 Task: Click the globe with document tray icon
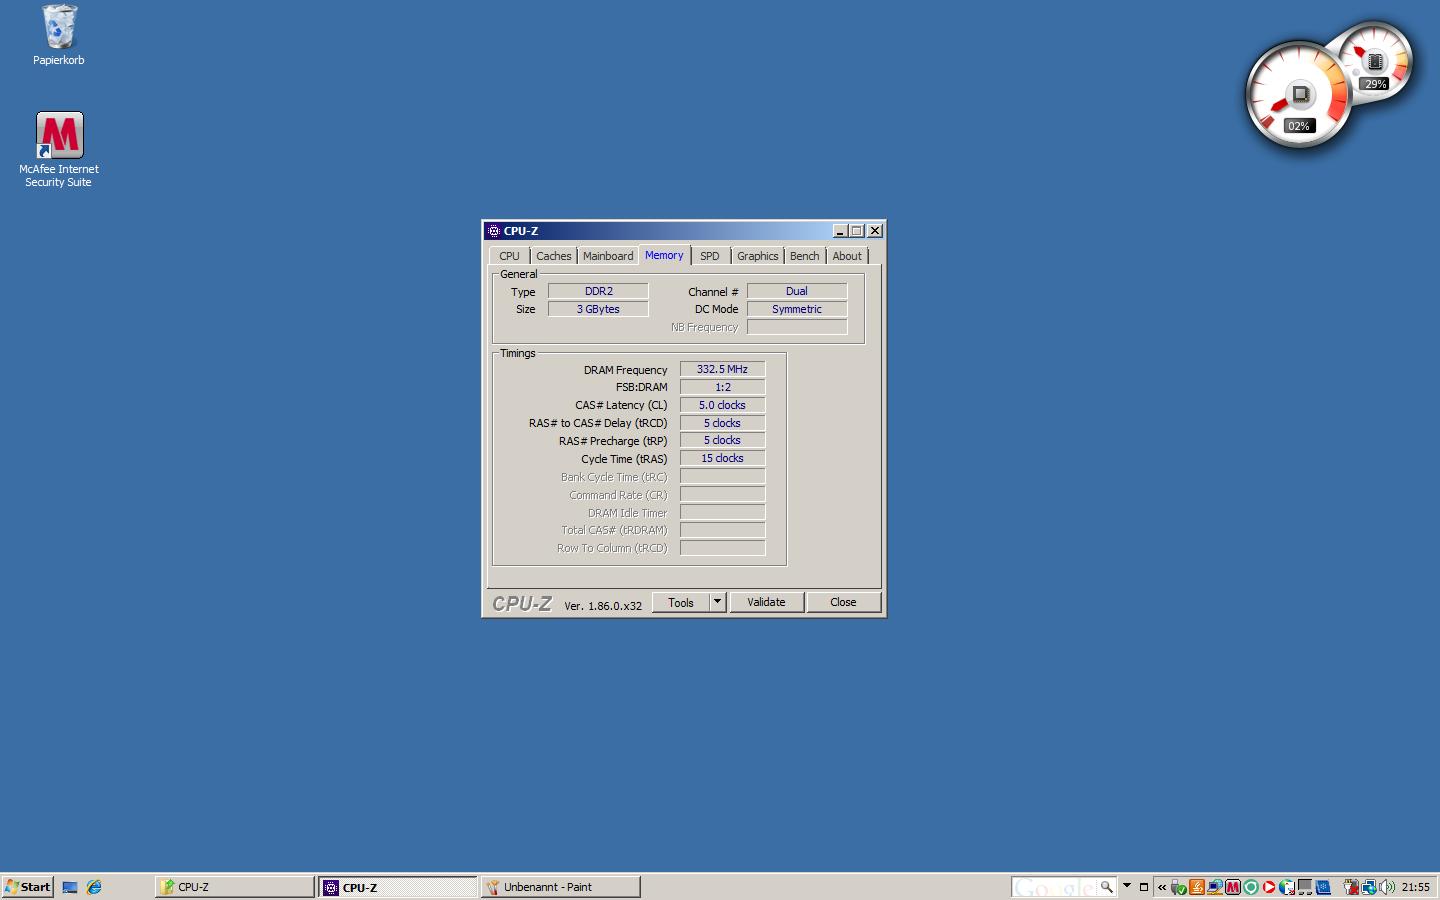[x=1287, y=887]
